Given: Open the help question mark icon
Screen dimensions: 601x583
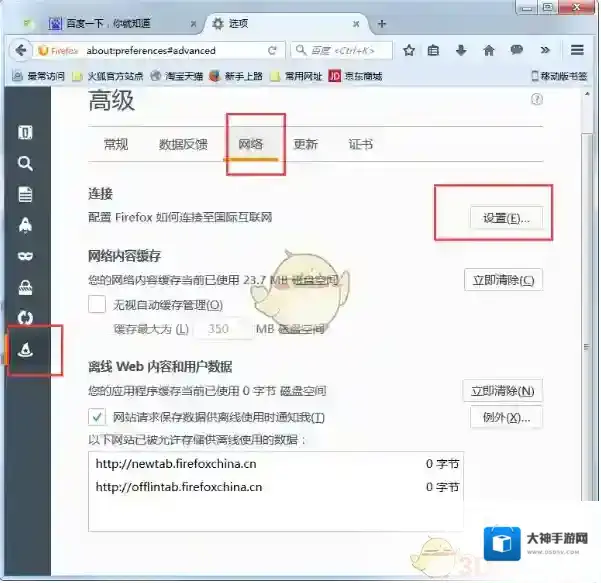Looking at the screenshot, I should click(537, 100).
